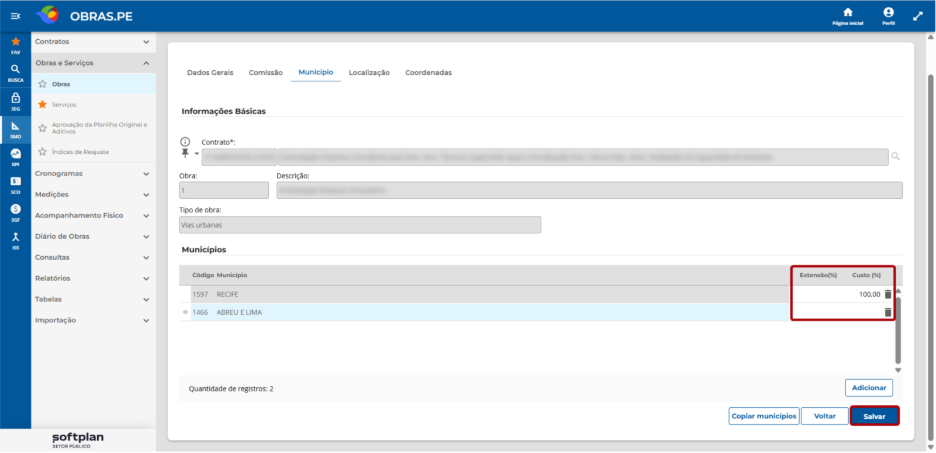Delete the RECIFE row with trash icon
Image resolution: width=936 pixels, height=453 pixels.
pos(888,294)
